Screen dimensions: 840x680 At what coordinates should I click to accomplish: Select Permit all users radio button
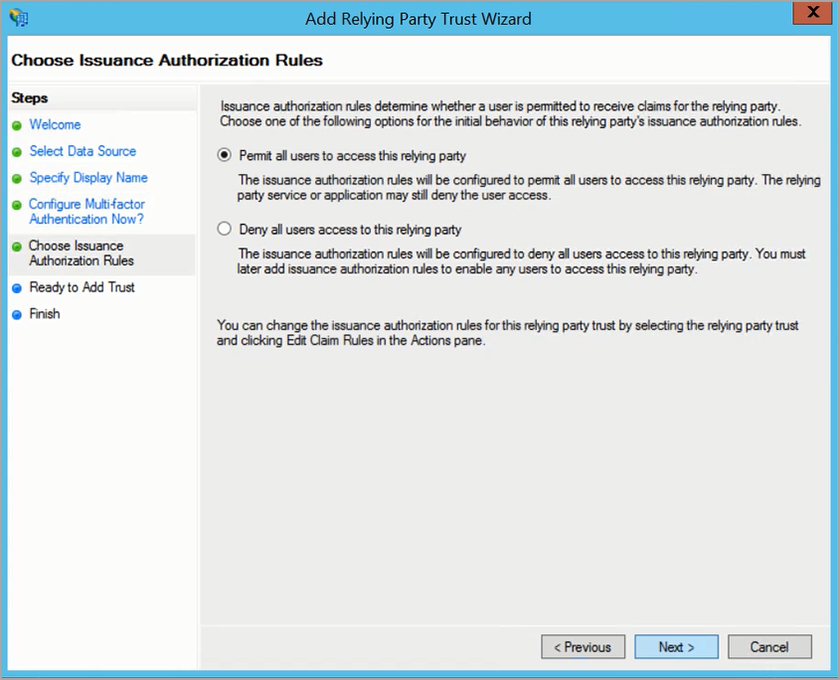click(x=224, y=156)
